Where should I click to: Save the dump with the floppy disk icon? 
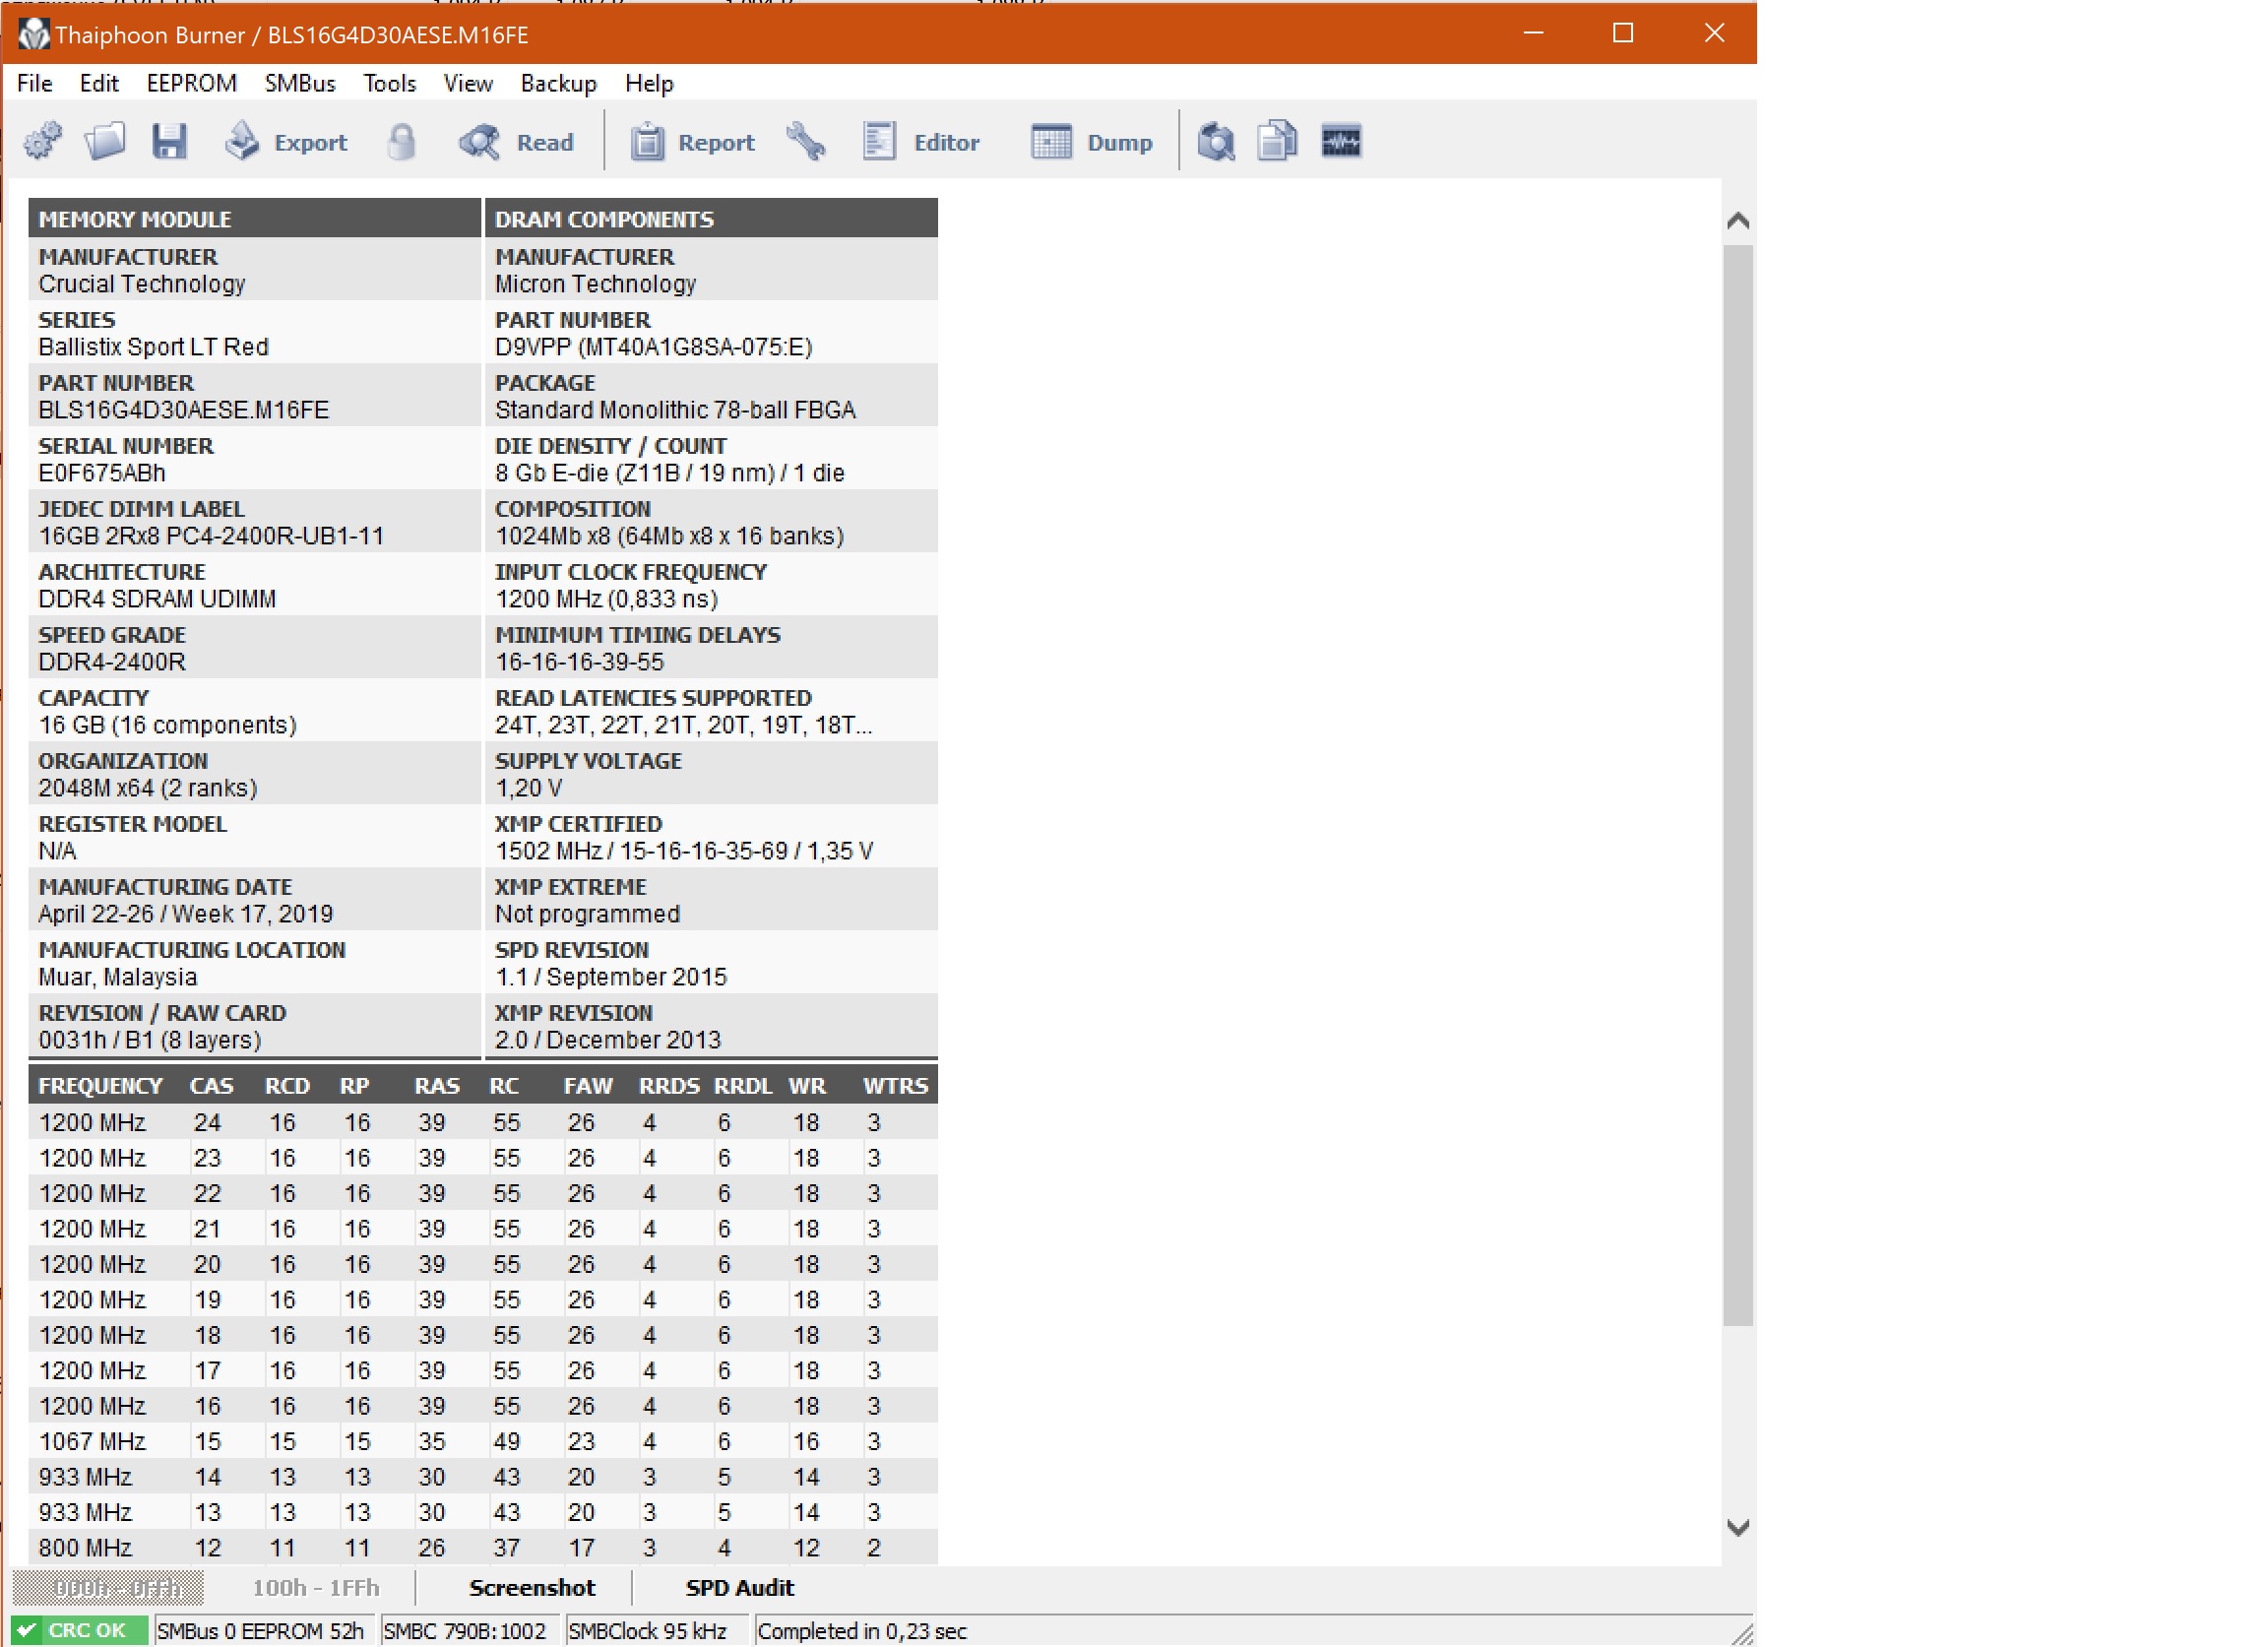point(169,141)
